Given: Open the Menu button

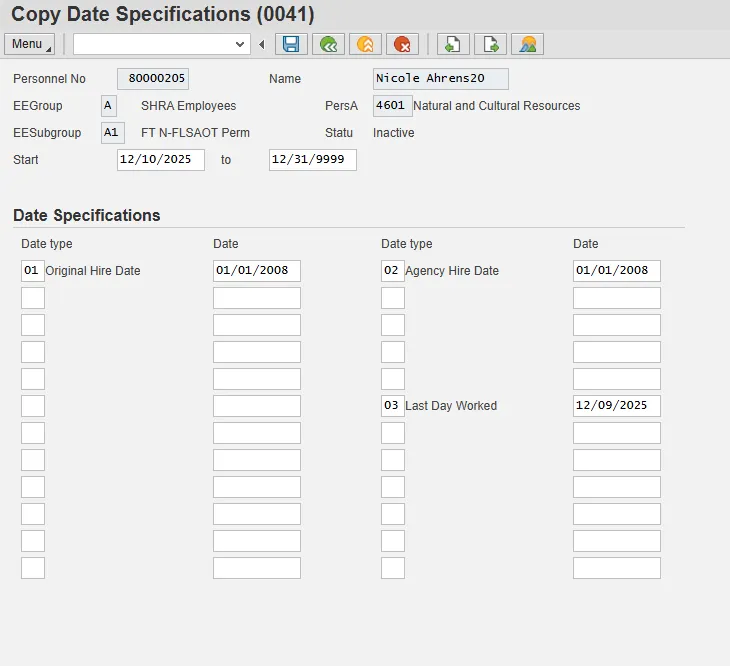Looking at the screenshot, I should (30, 44).
